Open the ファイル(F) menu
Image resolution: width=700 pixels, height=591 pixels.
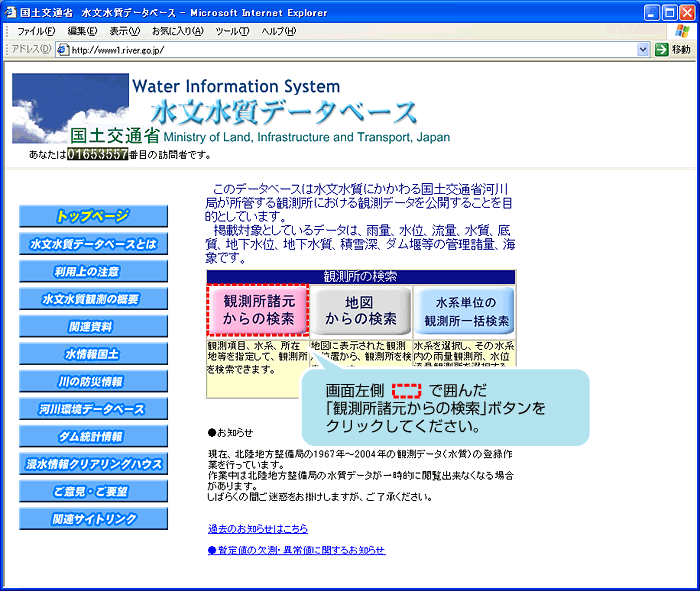36,31
